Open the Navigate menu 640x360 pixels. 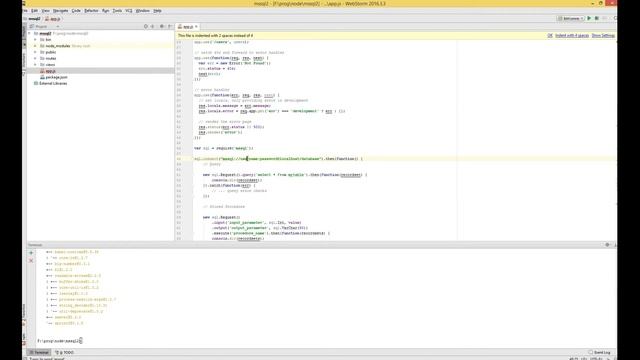[x=60, y=11]
